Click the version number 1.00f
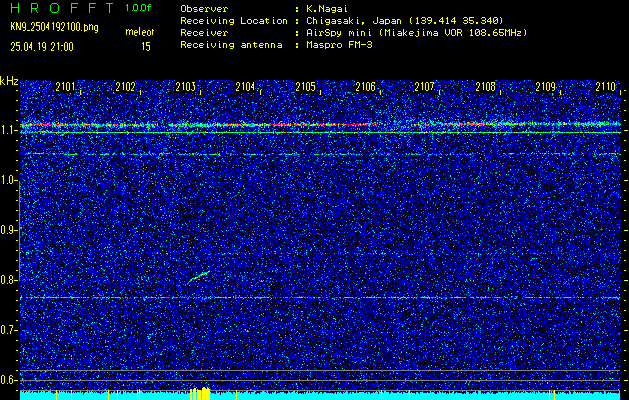 point(138,8)
